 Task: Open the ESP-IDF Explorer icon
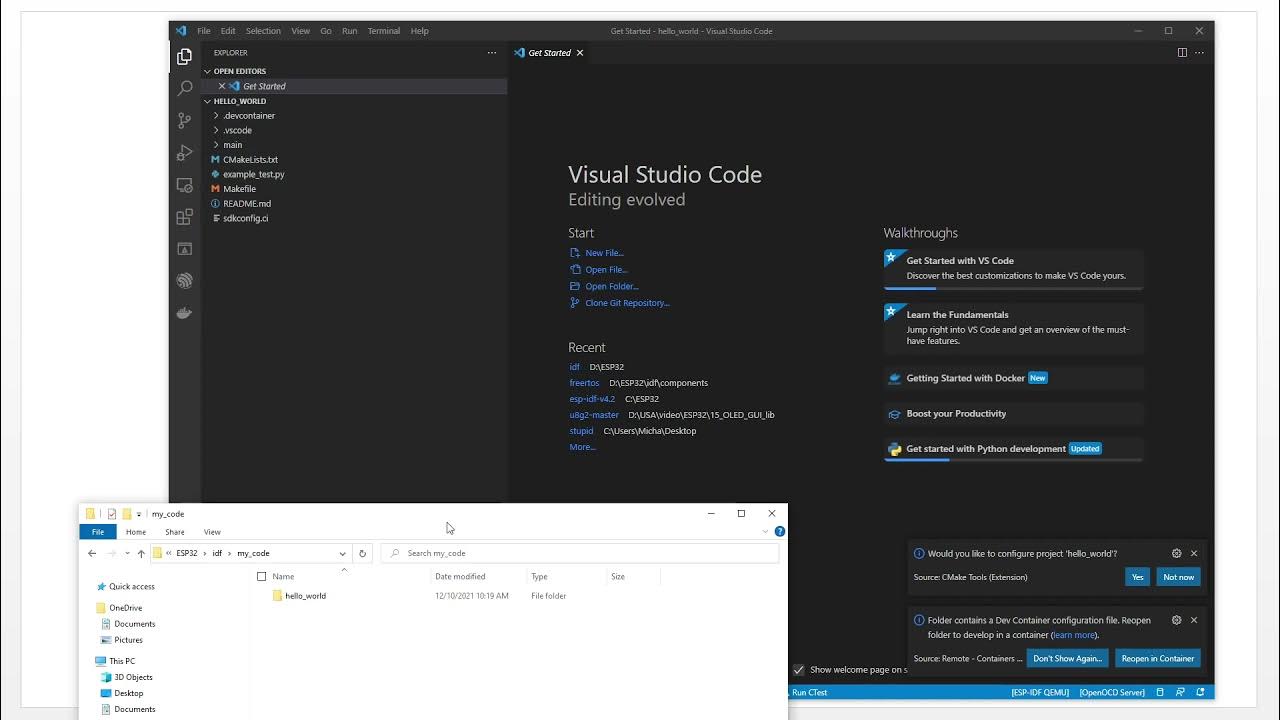(x=184, y=281)
